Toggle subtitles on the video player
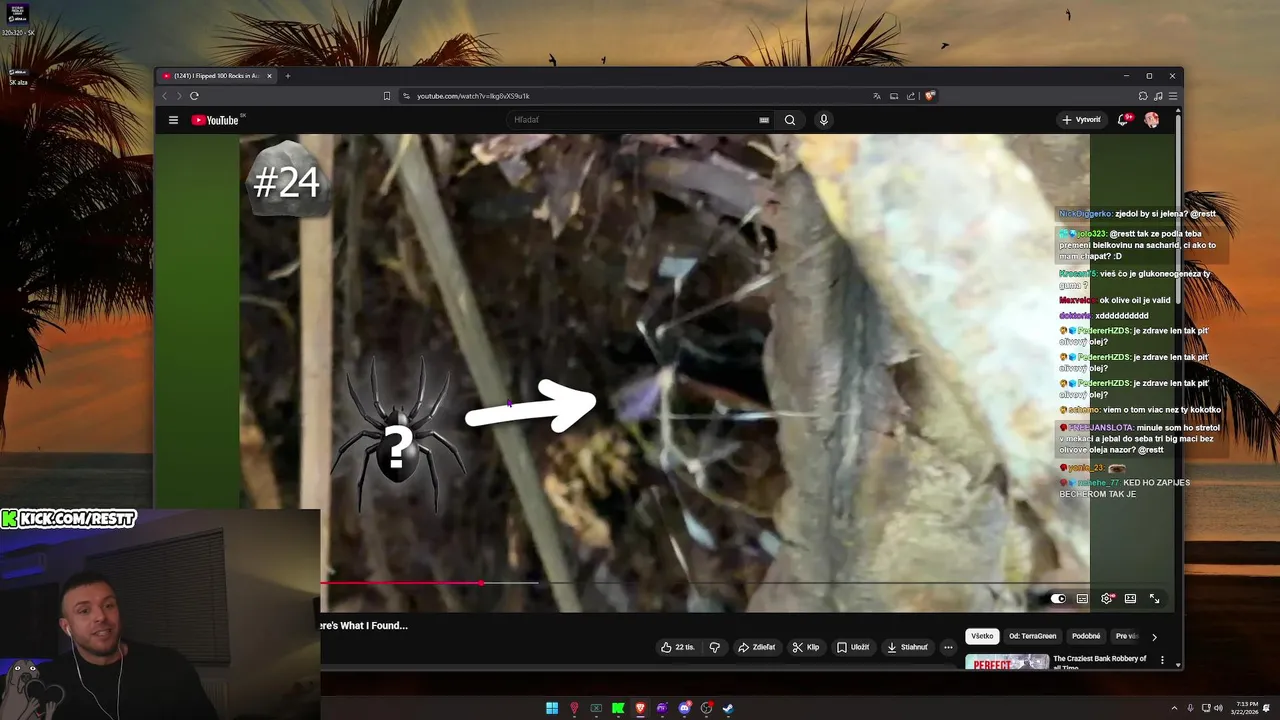 pos(1082,598)
